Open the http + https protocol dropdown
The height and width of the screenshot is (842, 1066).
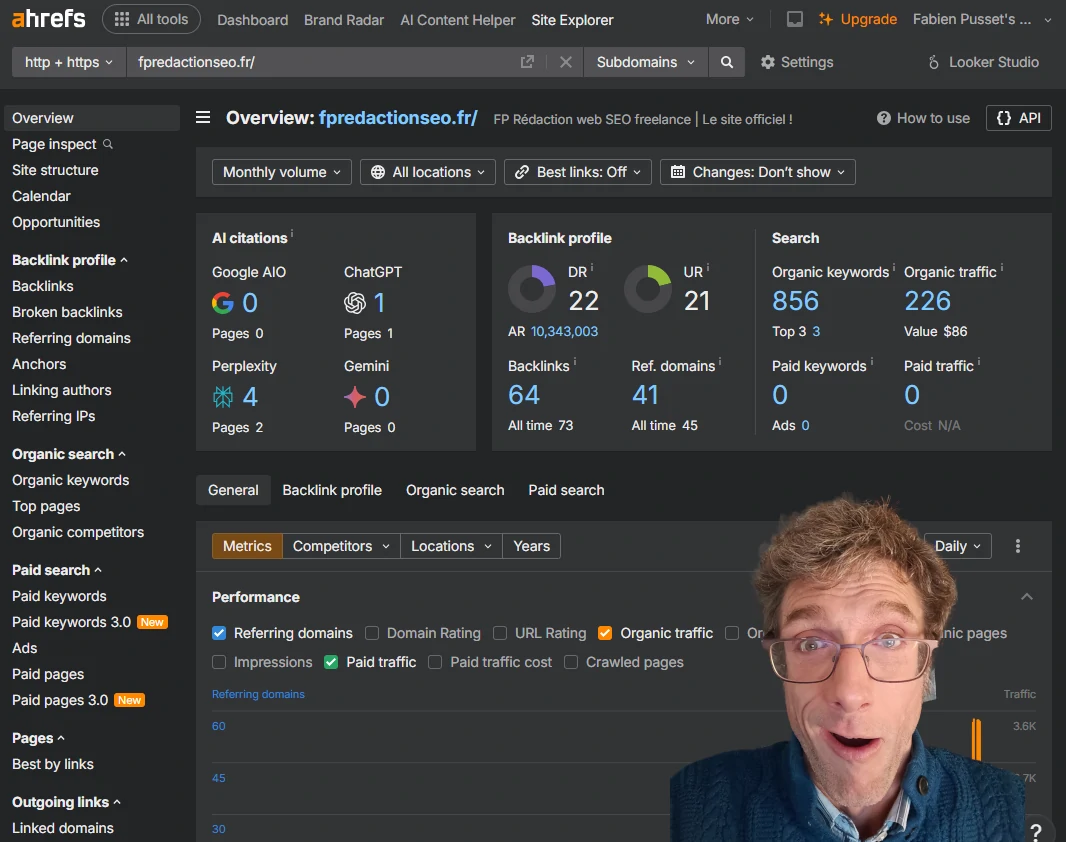(x=69, y=62)
